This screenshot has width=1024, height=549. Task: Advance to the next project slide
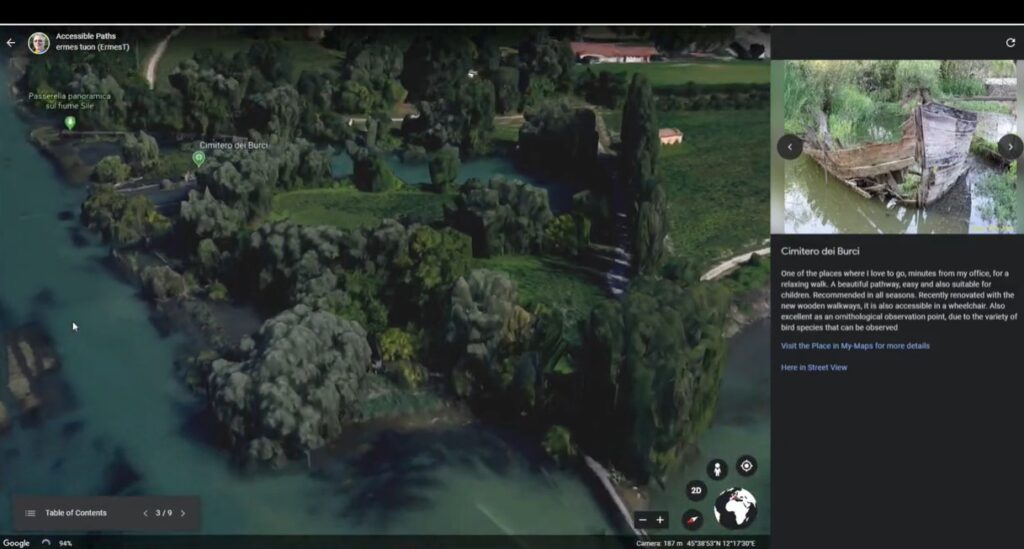pos(183,513)
